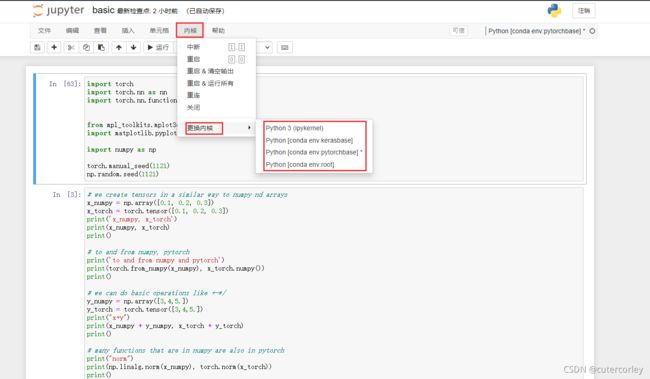Move cell up with the up arrow
The image size is (650, 379).
[119, 47]
